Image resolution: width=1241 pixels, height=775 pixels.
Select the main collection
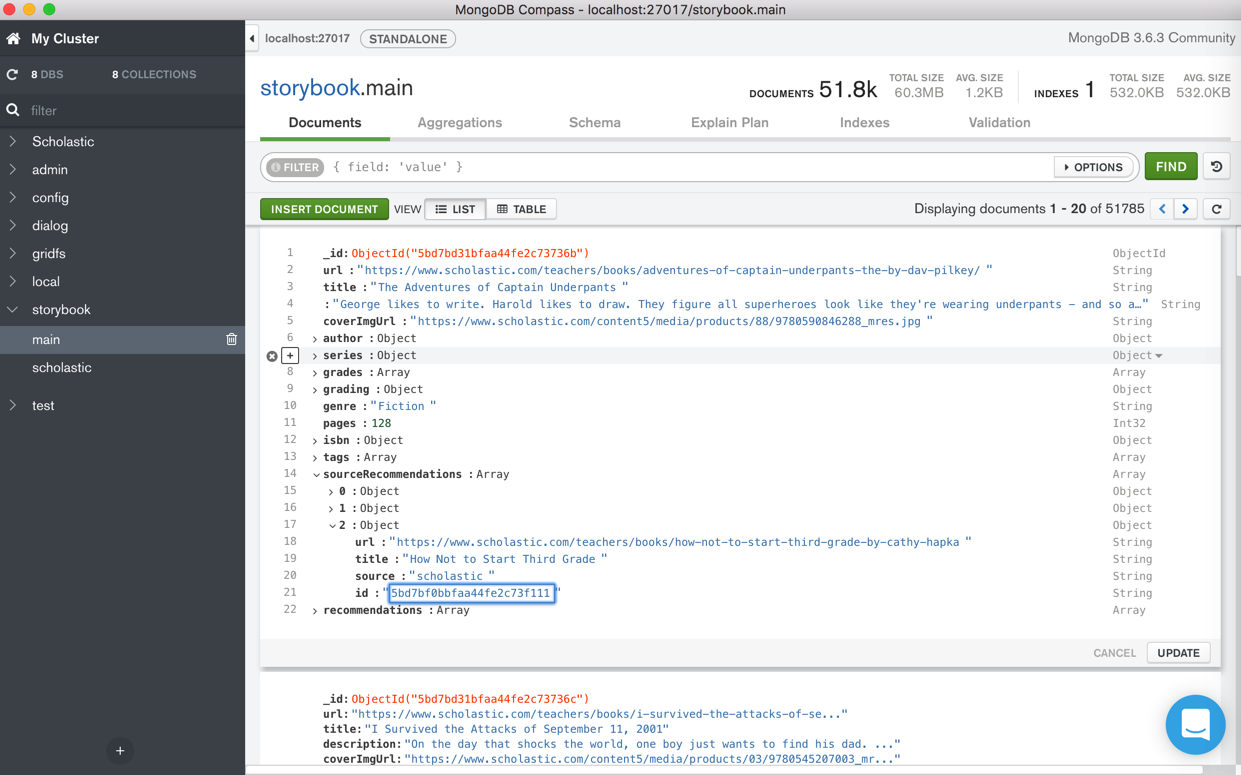tap(46, 340)
